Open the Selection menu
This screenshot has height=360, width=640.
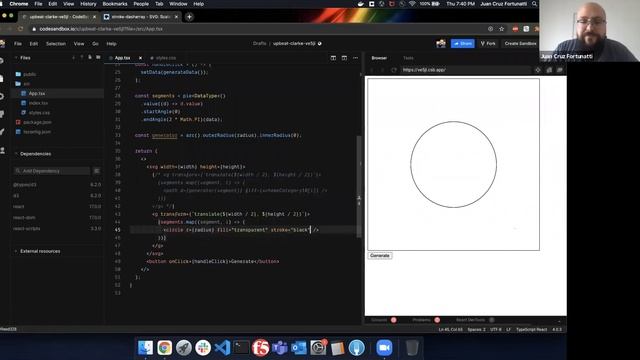56,44
